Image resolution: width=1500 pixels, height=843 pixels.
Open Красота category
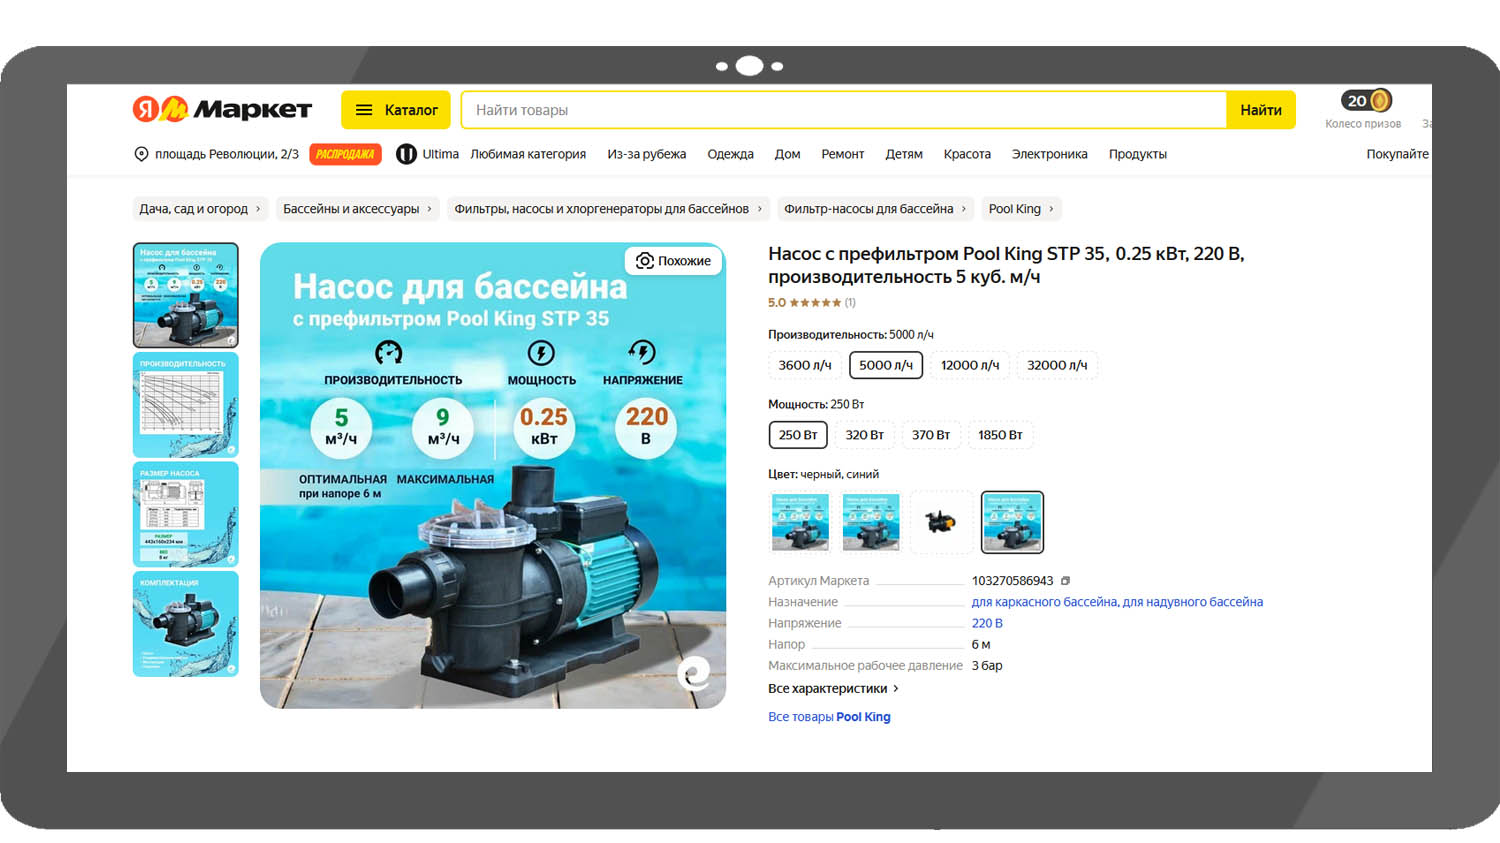pos(967,154)
